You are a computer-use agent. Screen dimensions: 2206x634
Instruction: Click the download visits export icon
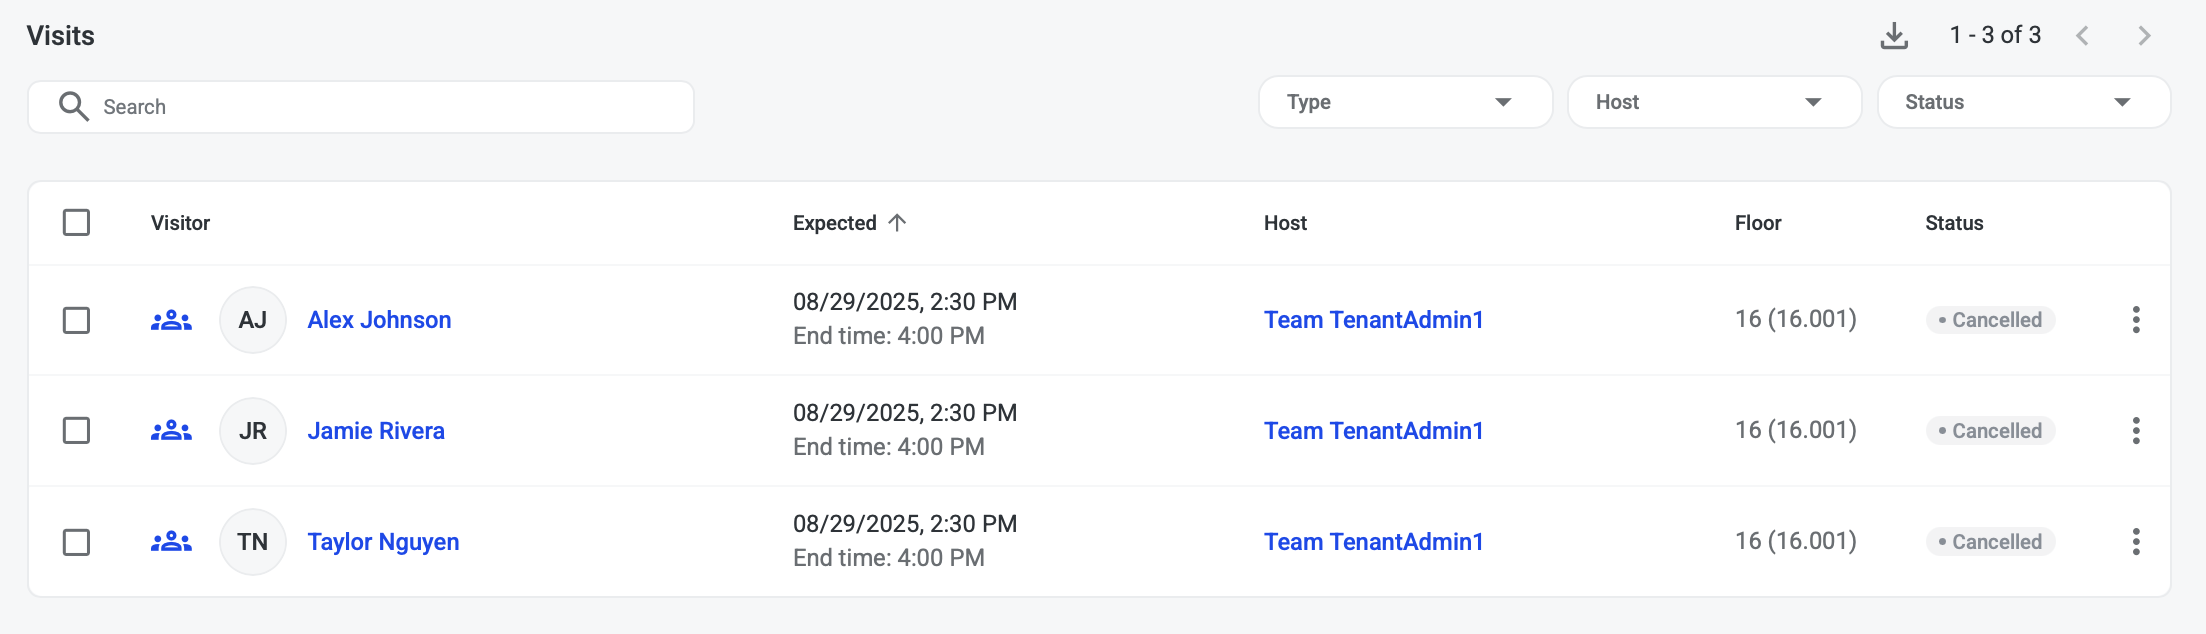coord(1893,36)
